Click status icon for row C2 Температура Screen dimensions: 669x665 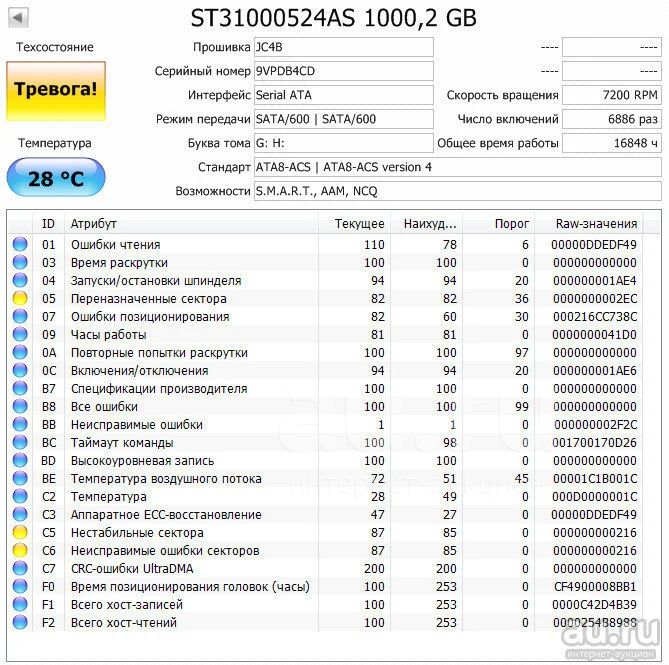point(20,496)
